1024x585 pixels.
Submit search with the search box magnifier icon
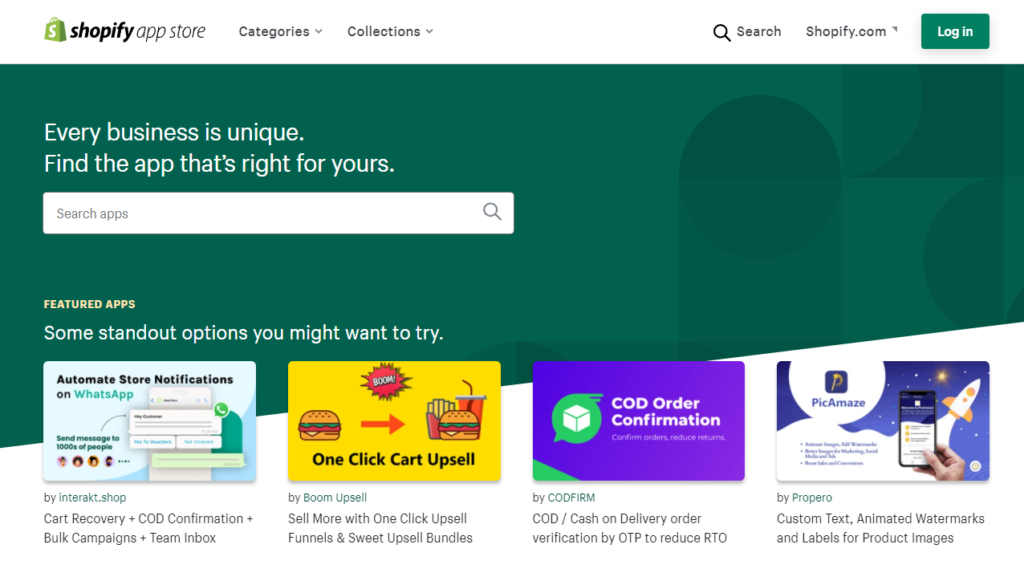[x=492, y=212]
